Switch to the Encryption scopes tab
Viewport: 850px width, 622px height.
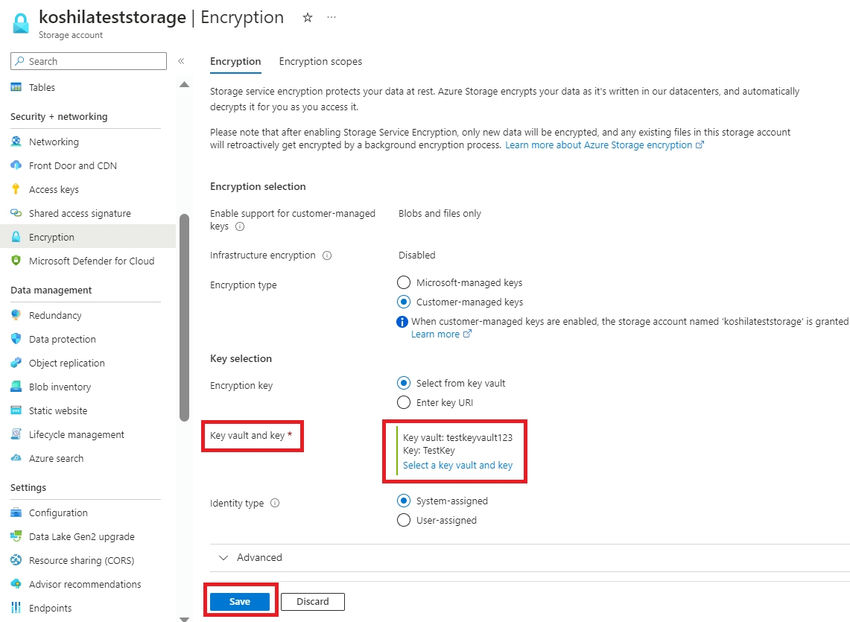point(320,61)
